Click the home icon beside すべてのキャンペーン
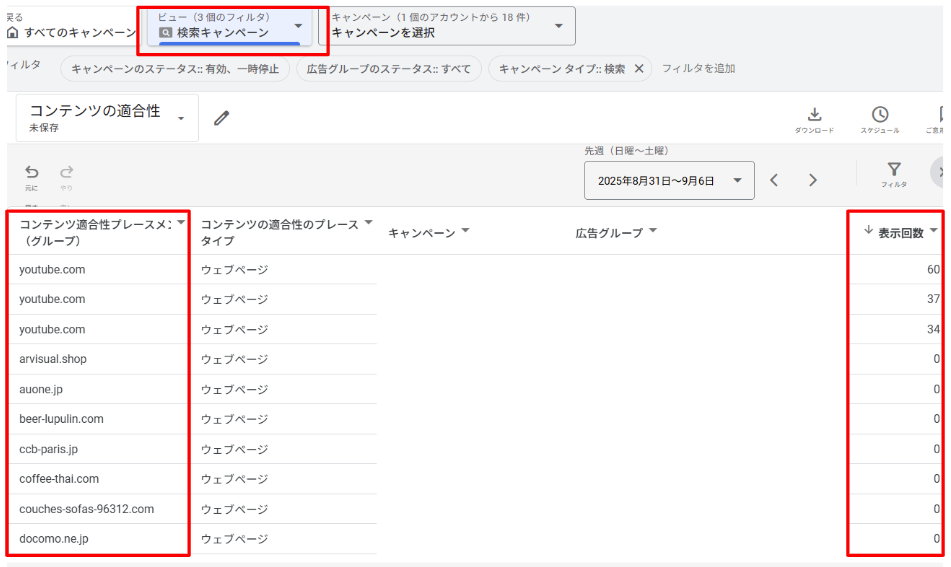 click(x=13, y=33)
